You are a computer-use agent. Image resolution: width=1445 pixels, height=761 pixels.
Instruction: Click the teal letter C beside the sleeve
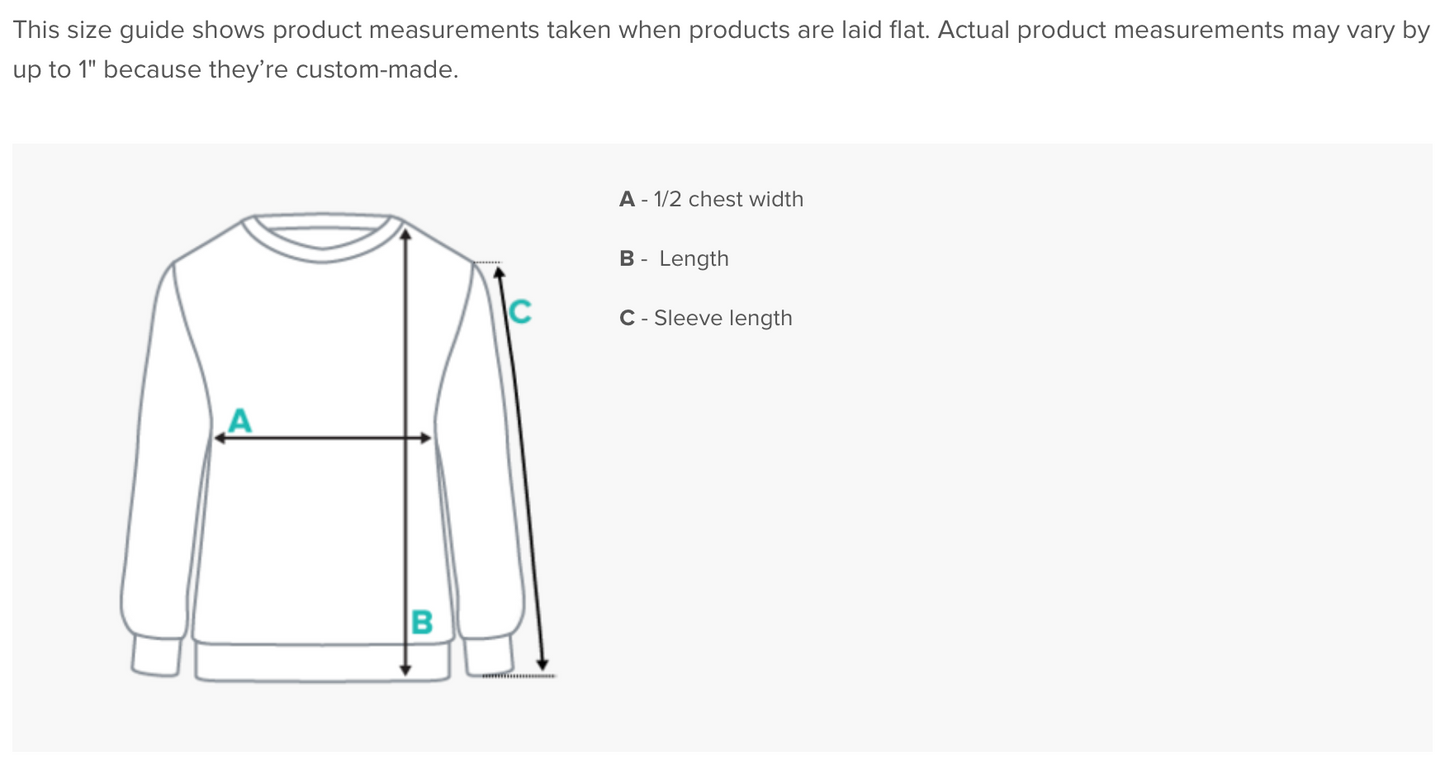coord(520,312)
